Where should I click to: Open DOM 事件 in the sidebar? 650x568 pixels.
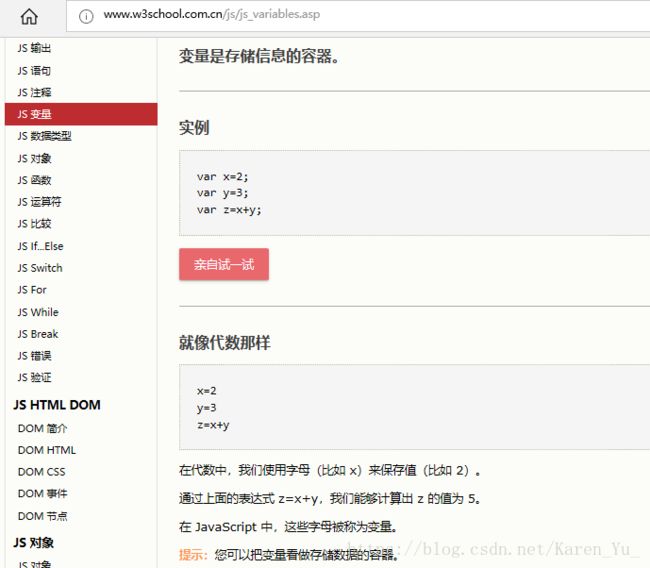[x=42, y=494]
